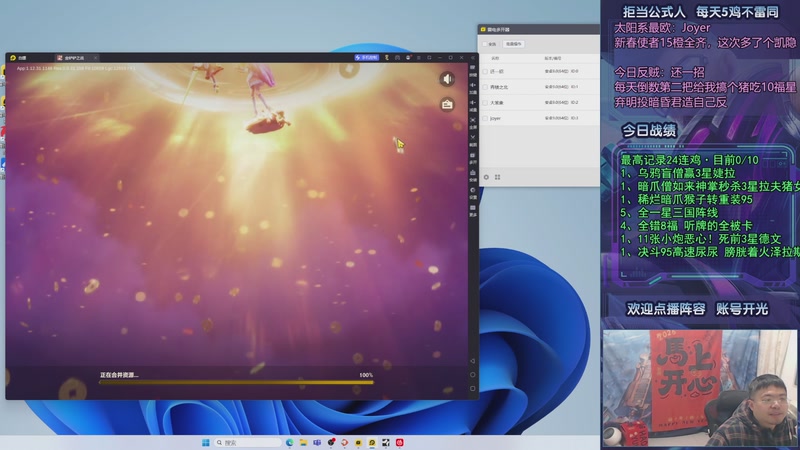Tick the select-all checkbox in the multi-opener window
The width and height of the screenshot is (800, 450).
point(485,44)
